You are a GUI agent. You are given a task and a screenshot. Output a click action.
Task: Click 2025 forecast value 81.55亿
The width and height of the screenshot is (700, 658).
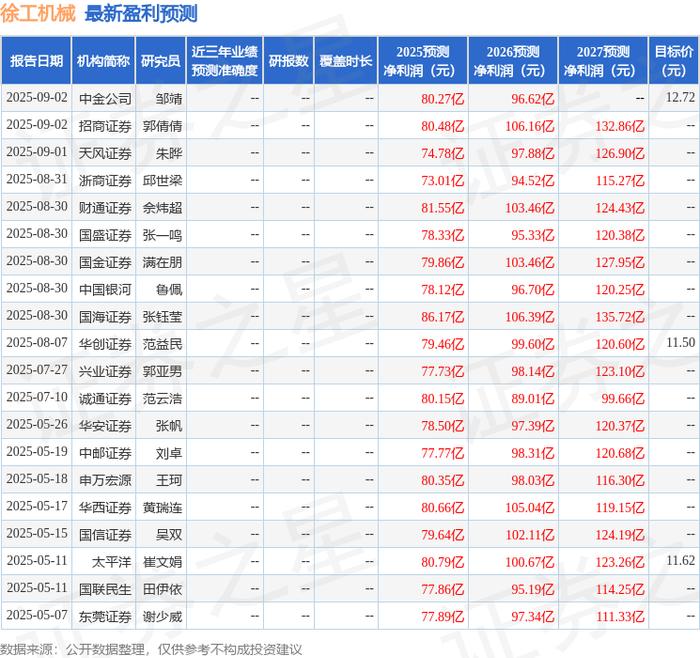coord(442,208)
